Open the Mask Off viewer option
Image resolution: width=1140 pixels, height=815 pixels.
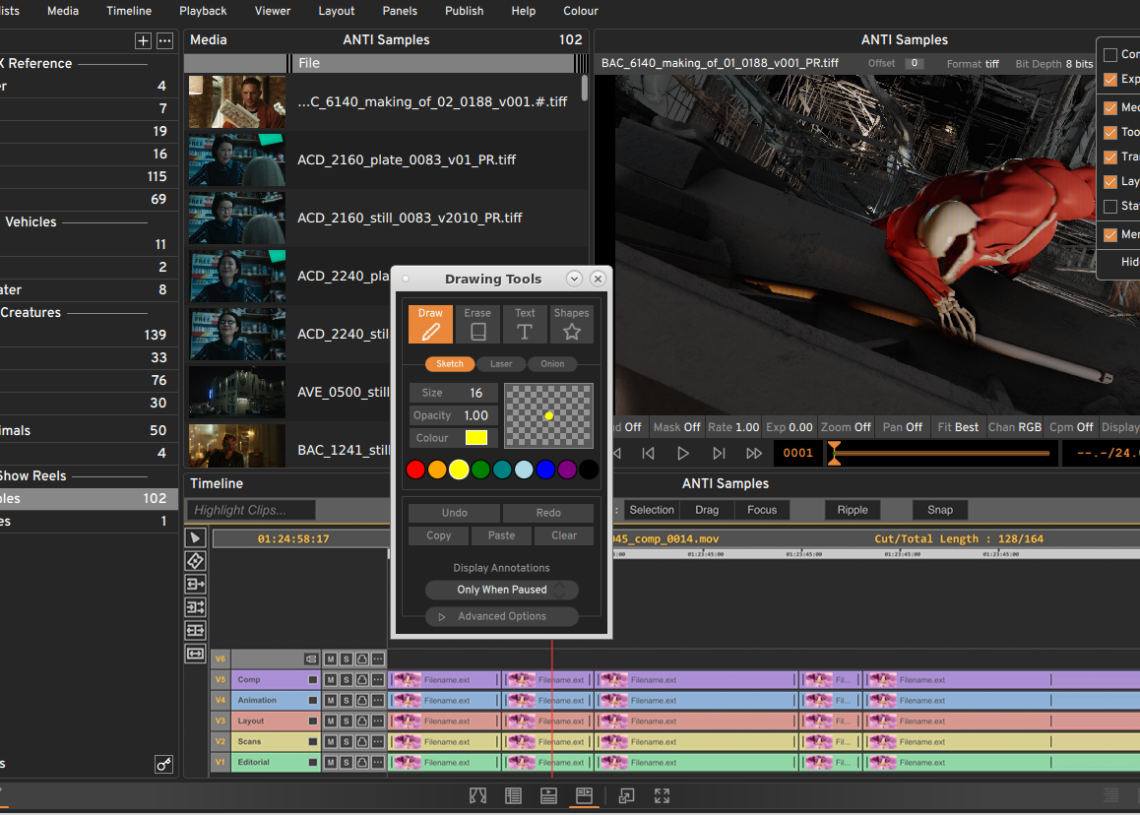click(676, 427)
